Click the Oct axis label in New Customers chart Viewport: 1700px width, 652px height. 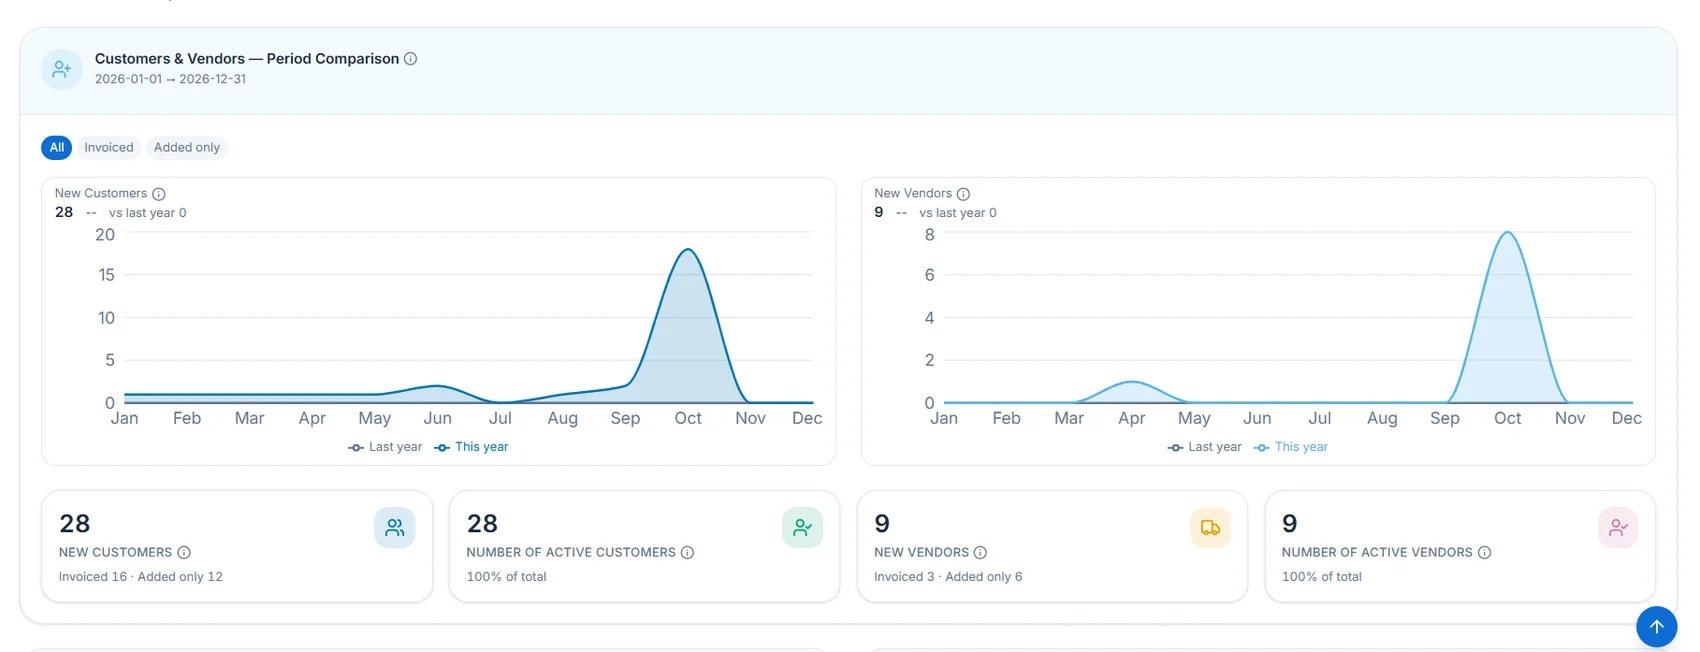688,419
